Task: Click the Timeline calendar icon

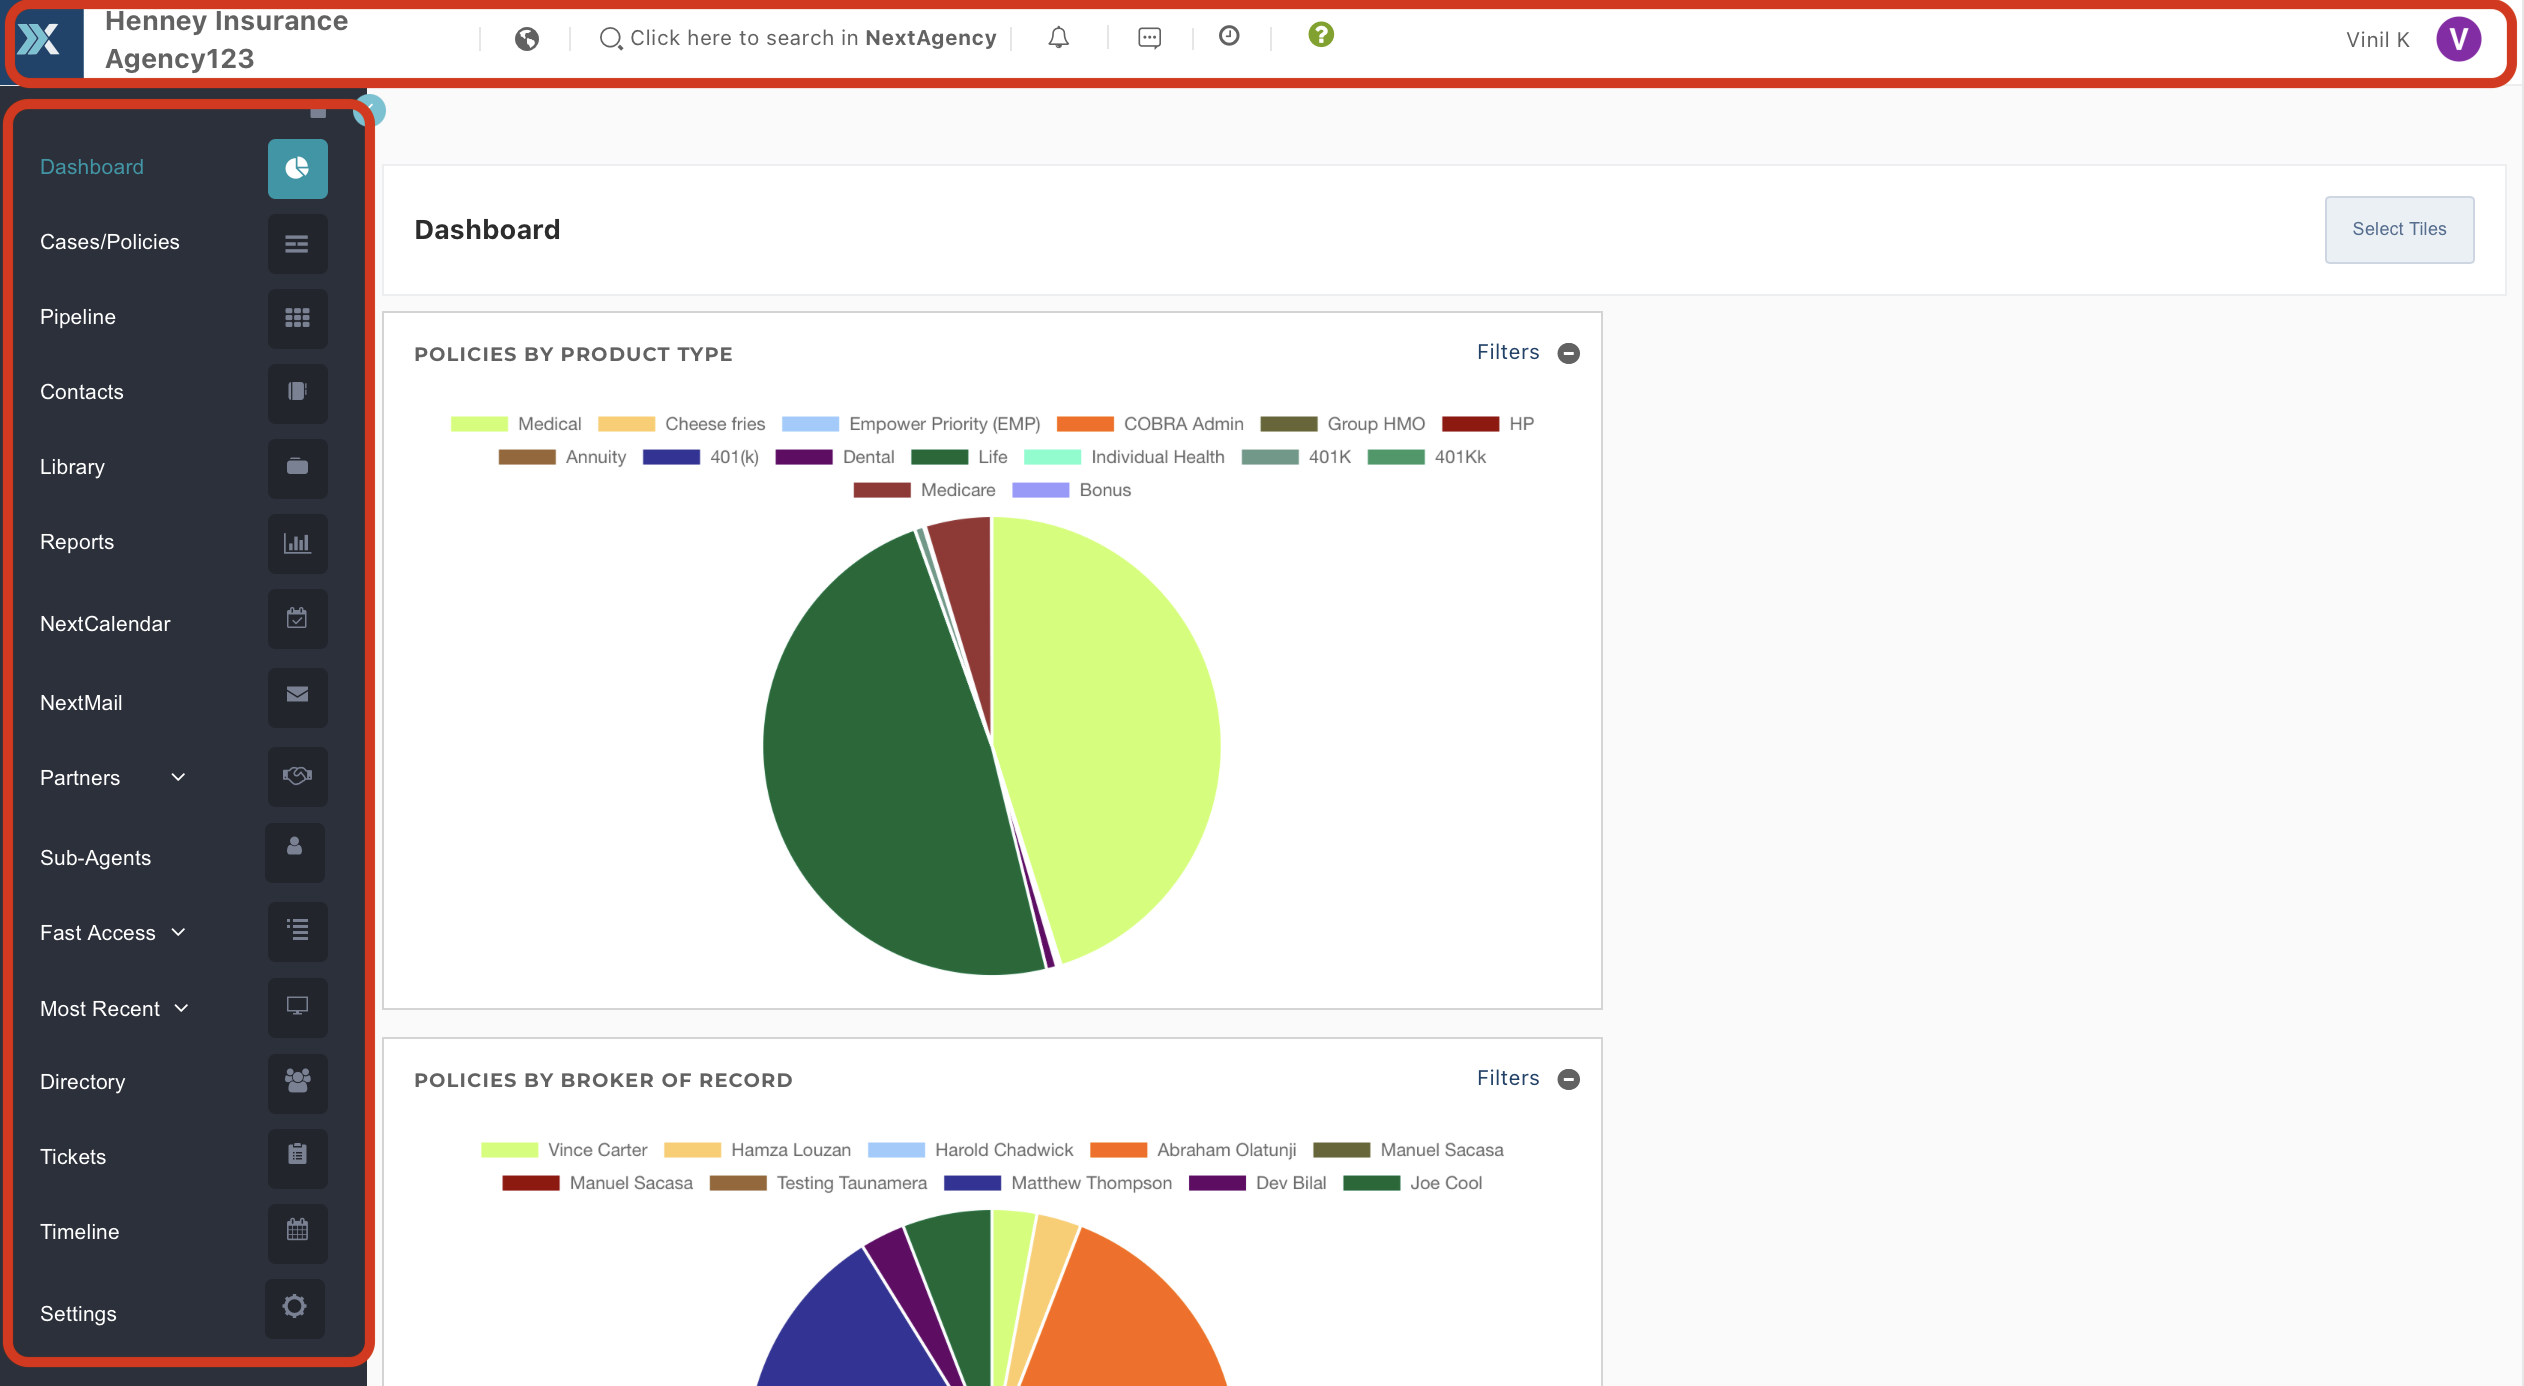Action: click(x=297, y=1233)
